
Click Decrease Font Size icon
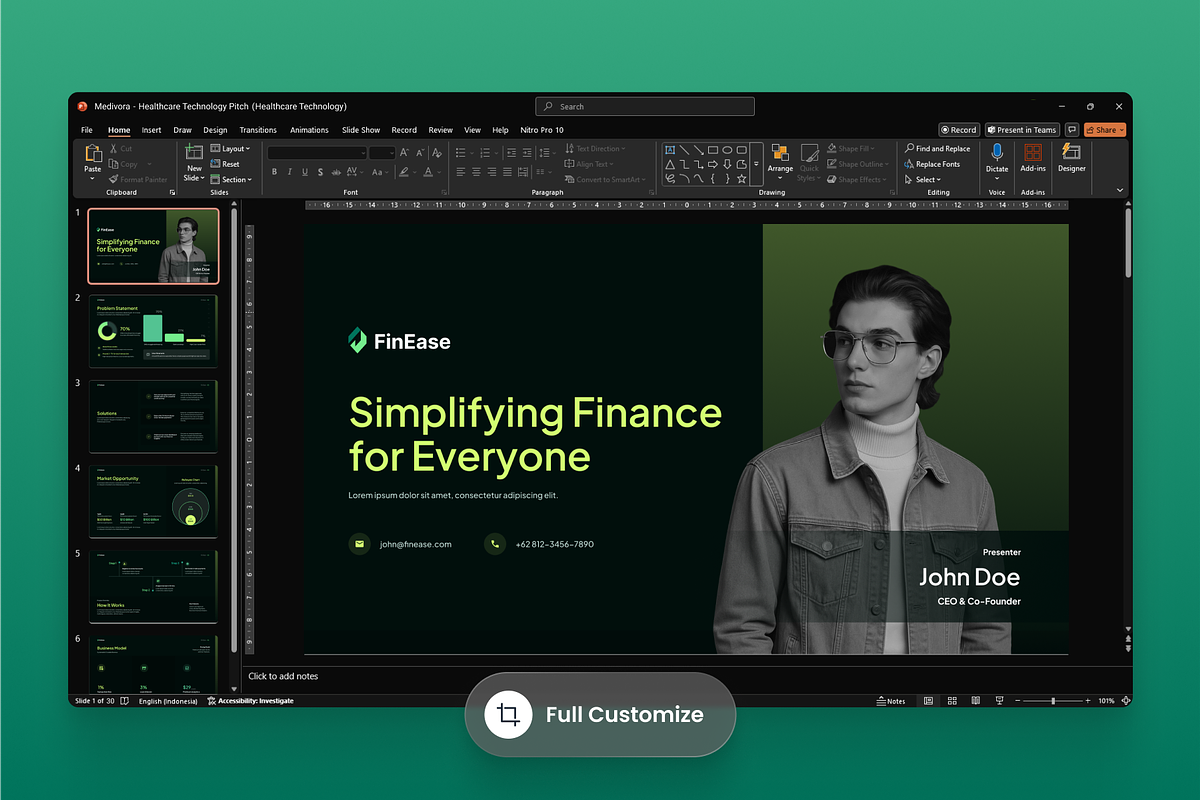point(420,152)
